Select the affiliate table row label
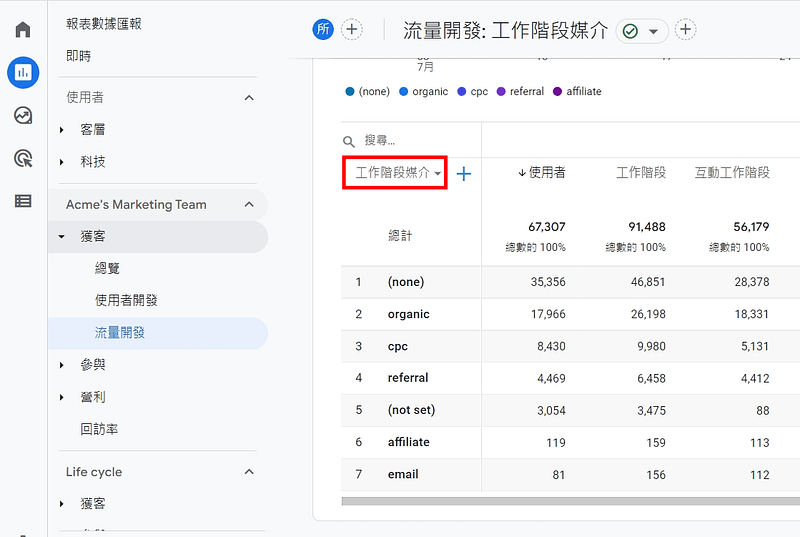800x537 pixels. 408,442
